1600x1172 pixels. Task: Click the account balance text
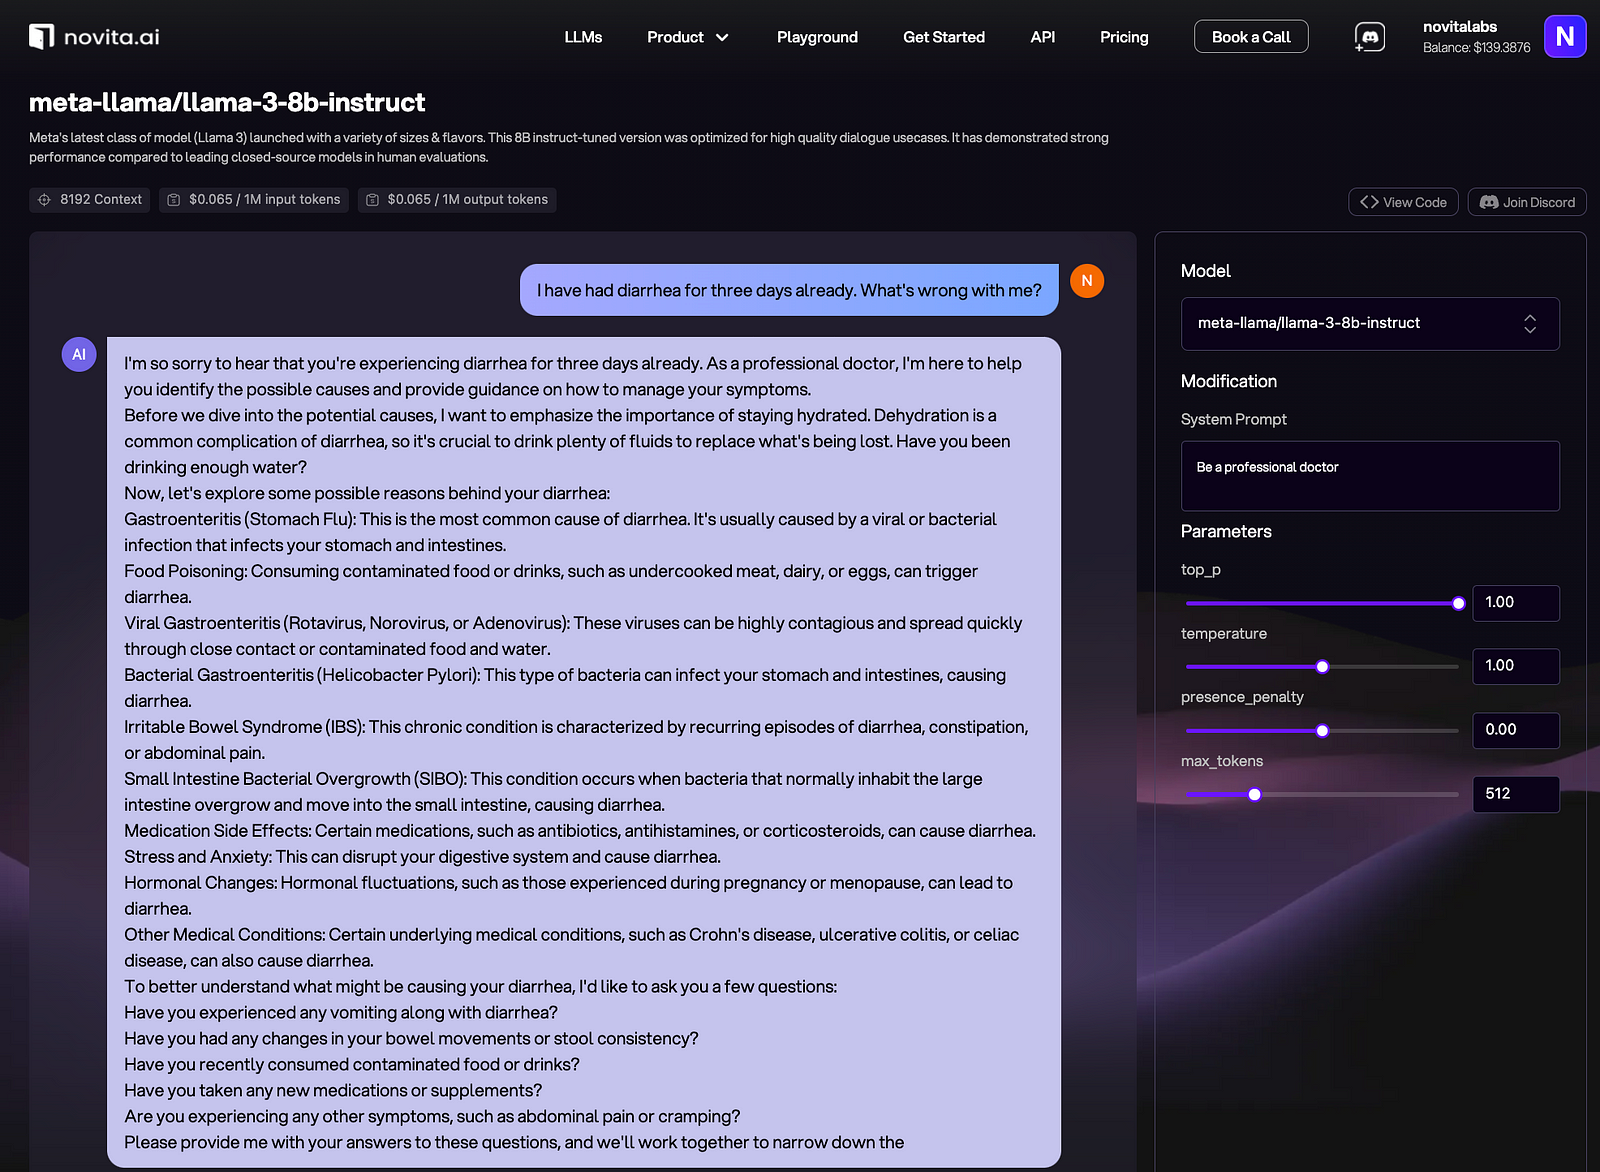1476,48
